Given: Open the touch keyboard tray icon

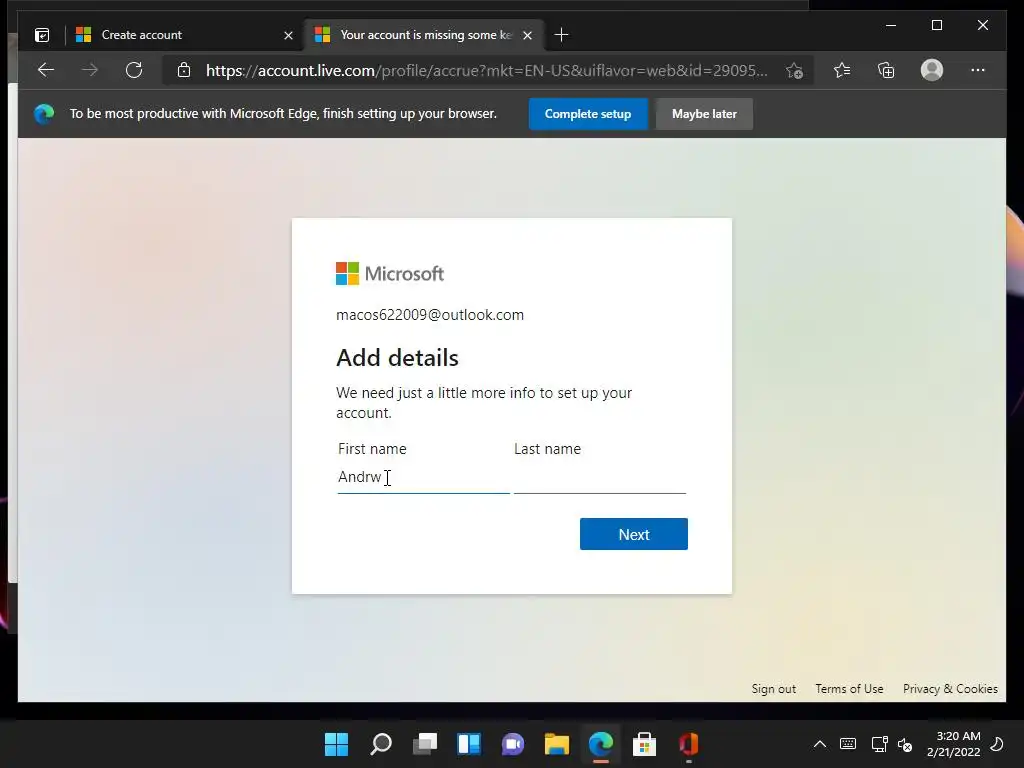Looking at the screenshot, I should (x=848, y=744).
